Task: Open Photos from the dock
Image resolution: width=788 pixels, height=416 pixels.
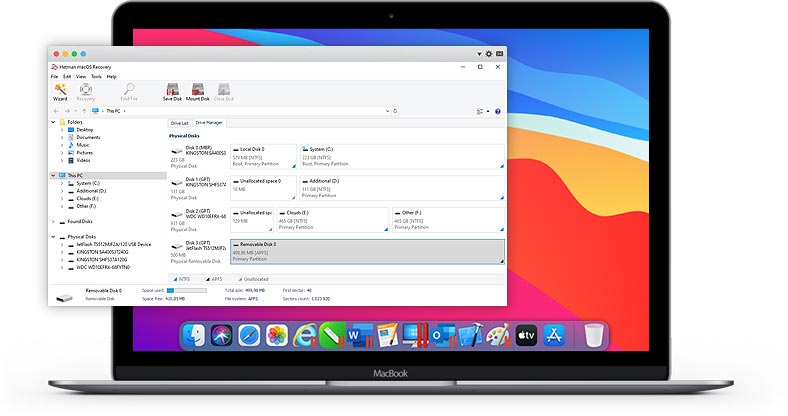Action: point(277,336)
